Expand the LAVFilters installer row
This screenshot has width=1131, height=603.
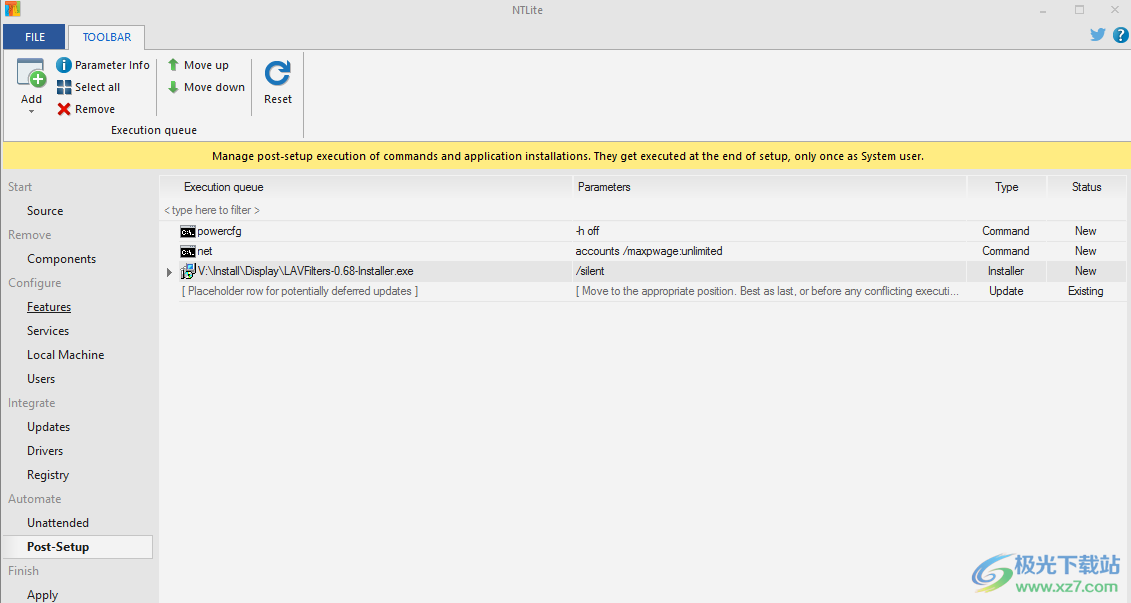169,272
